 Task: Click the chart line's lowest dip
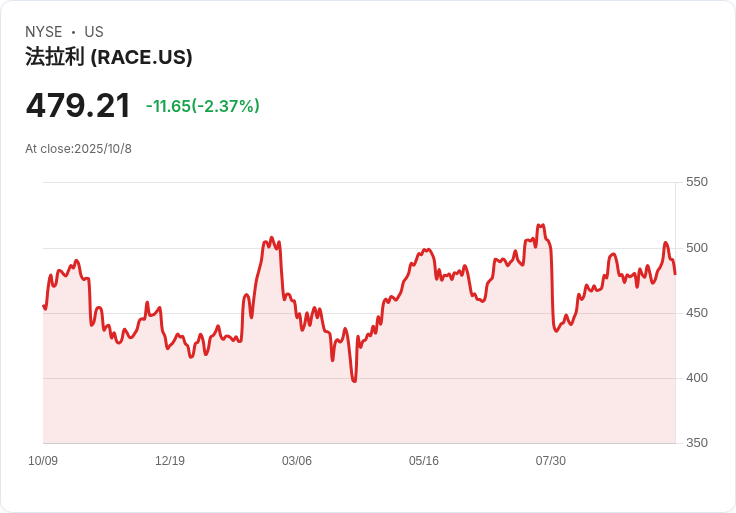coord(354,381)
